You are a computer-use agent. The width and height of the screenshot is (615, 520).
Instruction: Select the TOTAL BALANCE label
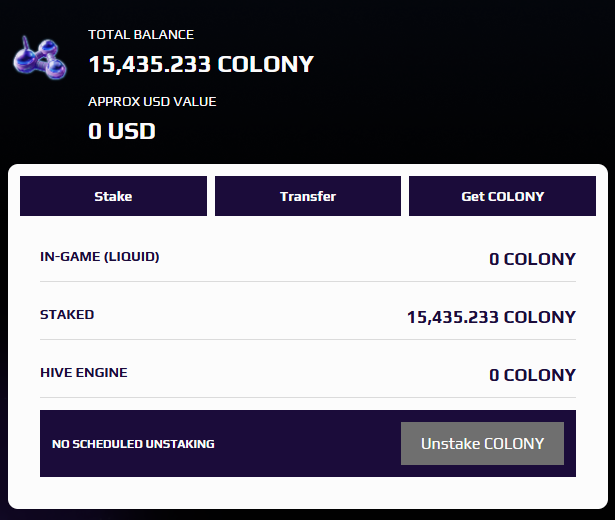[141, 35]
